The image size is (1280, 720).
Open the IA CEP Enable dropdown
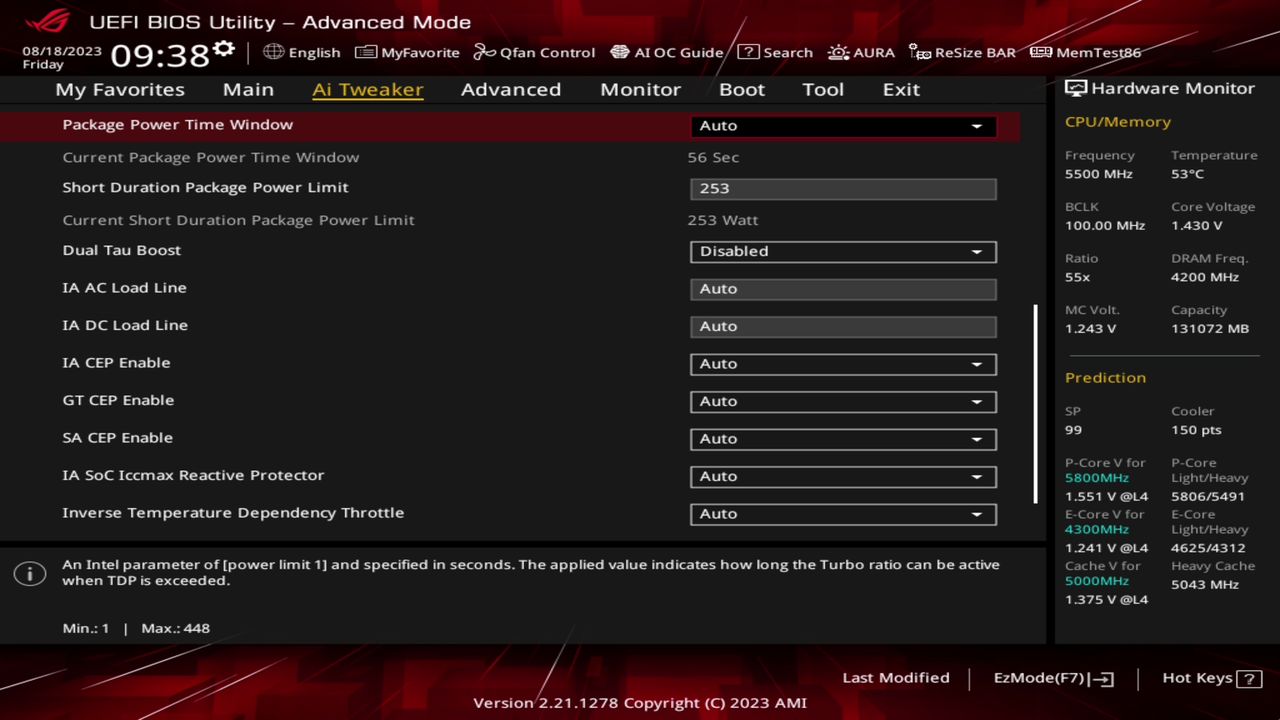(x=843, y=364)
